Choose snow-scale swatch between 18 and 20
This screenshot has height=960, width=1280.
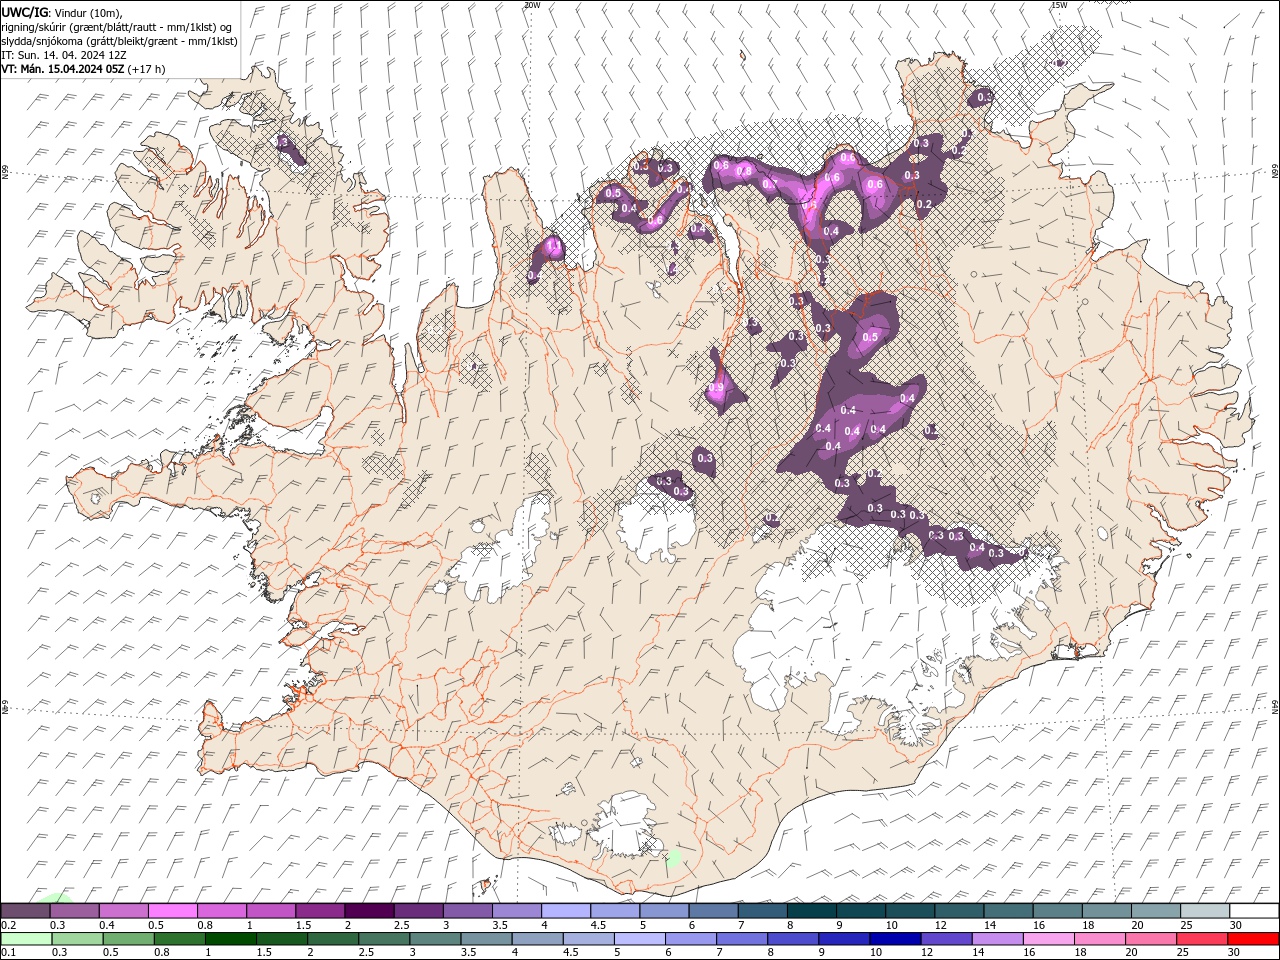click(x=1106, y=911)
